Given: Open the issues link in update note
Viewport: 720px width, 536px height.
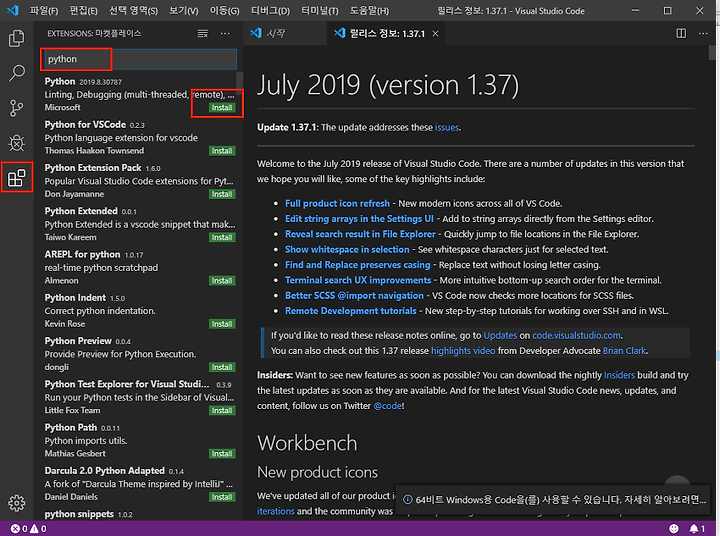Looking at the screenshot, I should [x=447, y=127].
